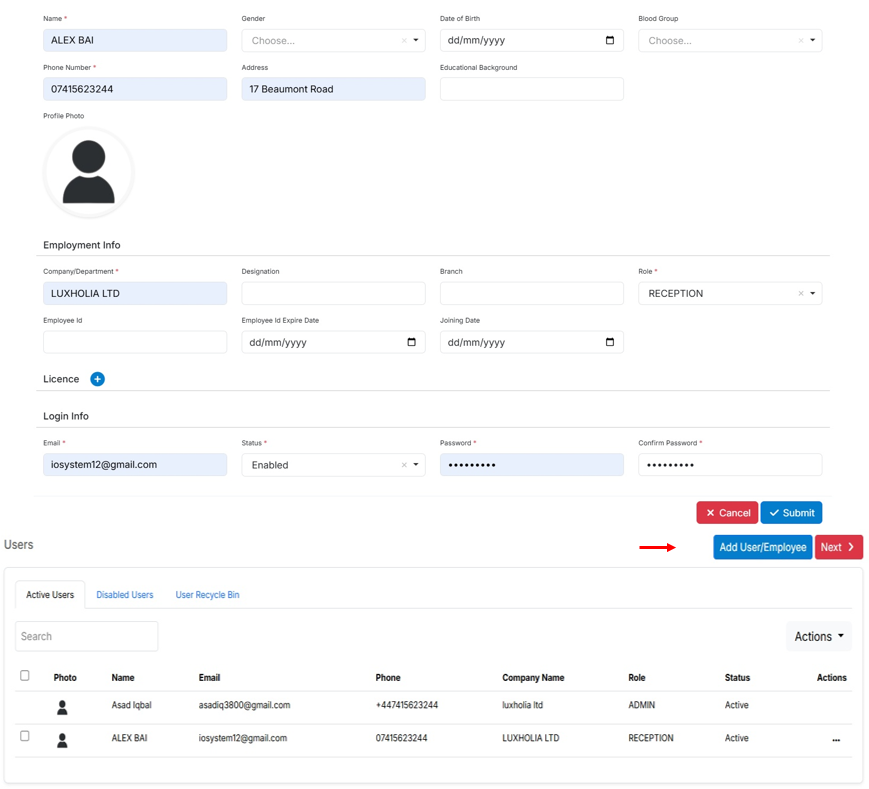Open calendar picker for Date of Birth
The image size is (869, 789).
[610, 41]
